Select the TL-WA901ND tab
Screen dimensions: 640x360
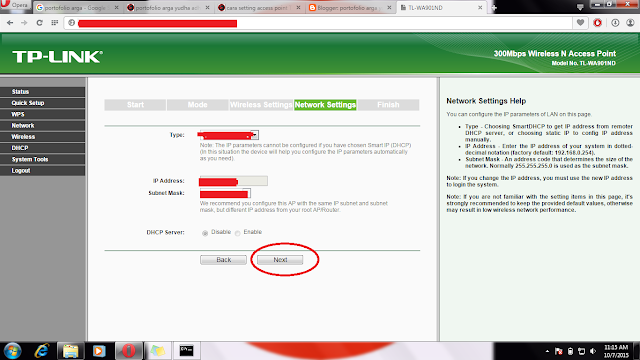(442, 8)
